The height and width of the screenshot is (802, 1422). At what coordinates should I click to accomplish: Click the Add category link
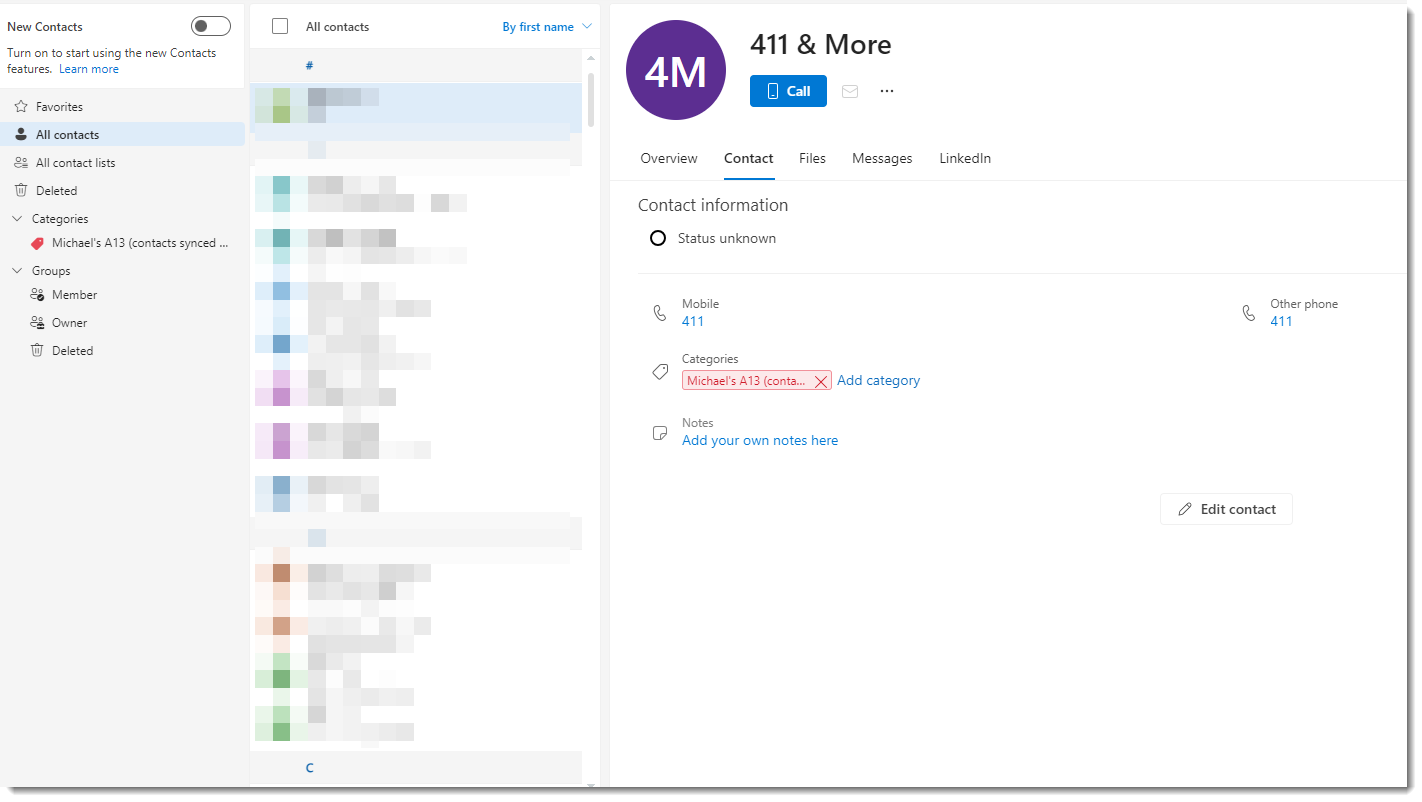tap(878, 380)
